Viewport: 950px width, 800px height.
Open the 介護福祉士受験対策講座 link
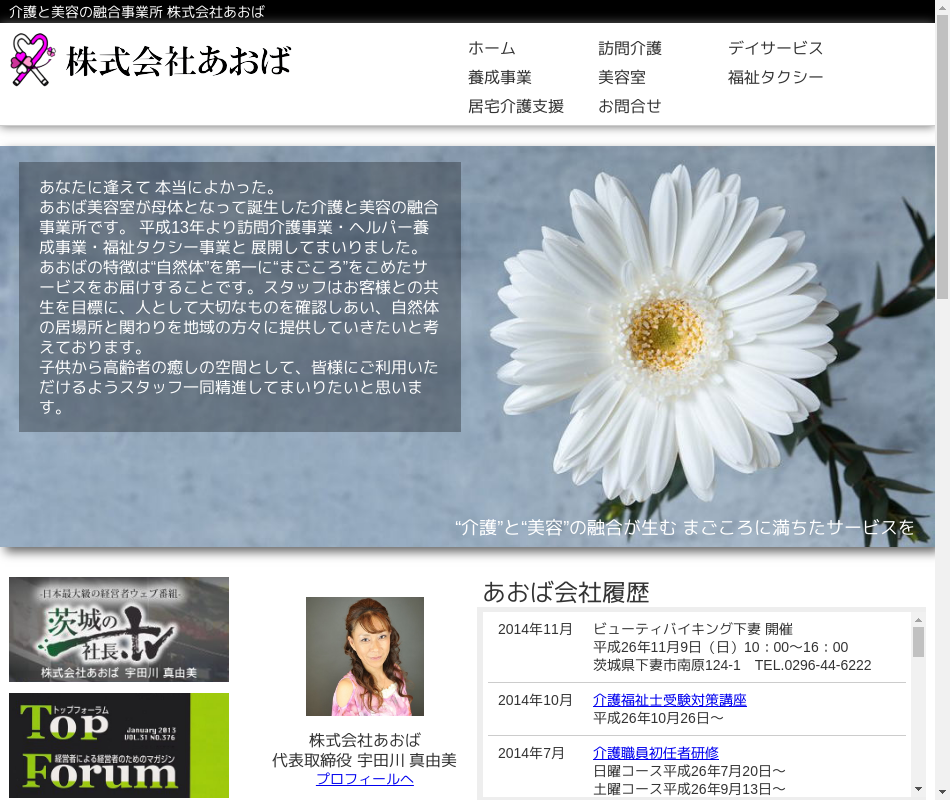pos(669,700)
